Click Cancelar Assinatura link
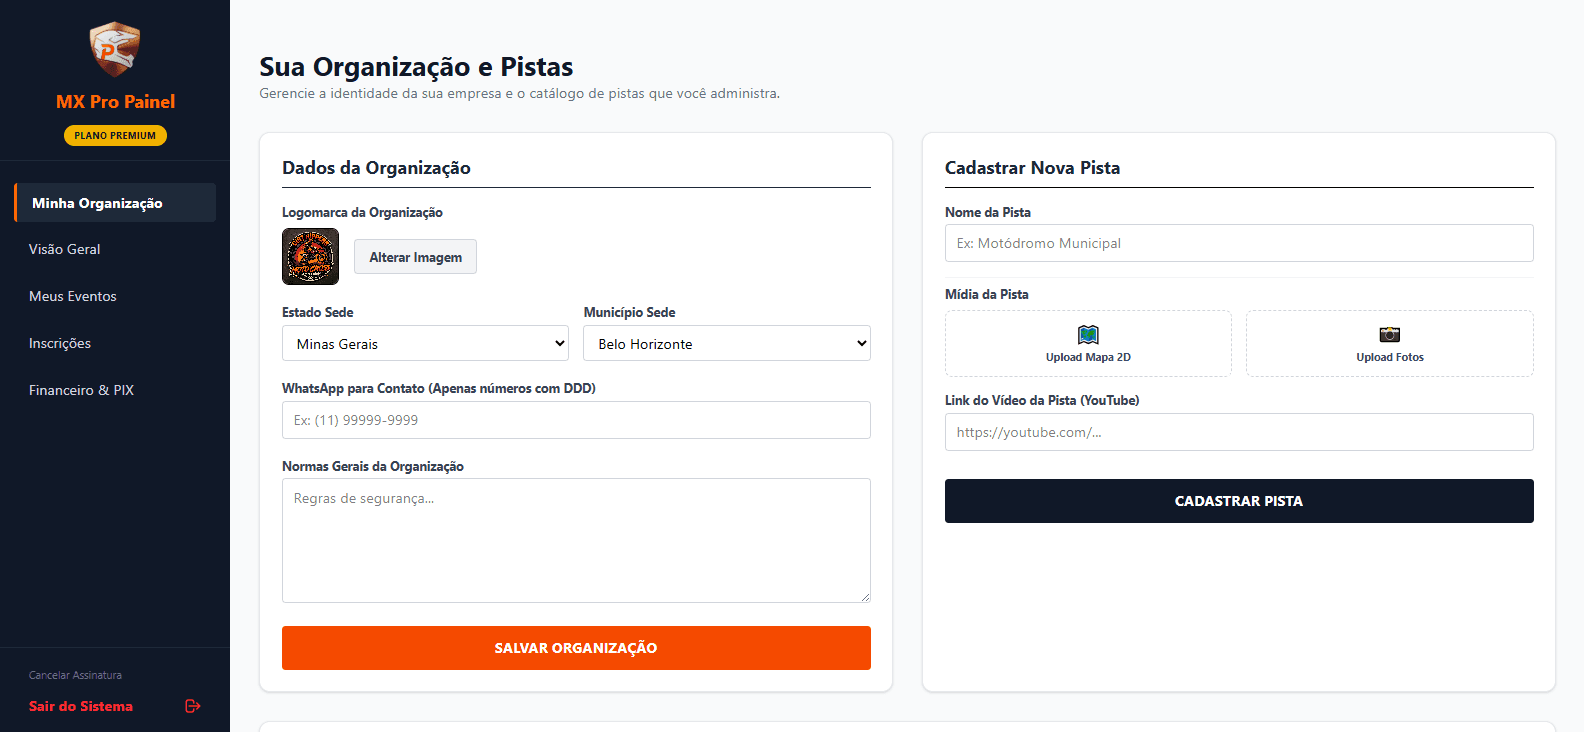Screen dimensions: 1584x732 click(x=75, y=675)
